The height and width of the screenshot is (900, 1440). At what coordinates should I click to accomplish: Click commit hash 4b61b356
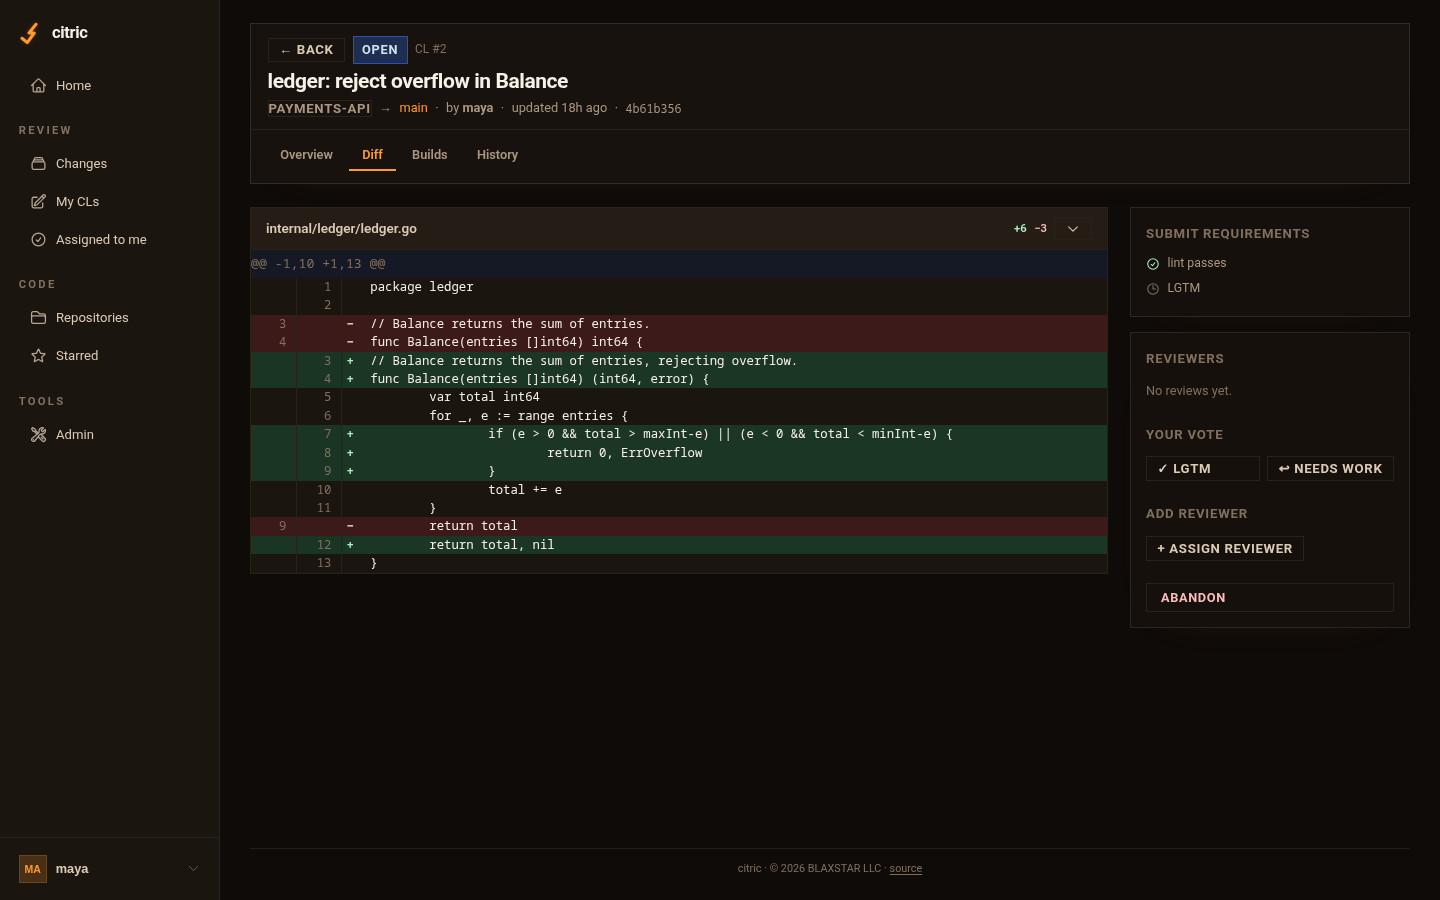tap(653, 109)
